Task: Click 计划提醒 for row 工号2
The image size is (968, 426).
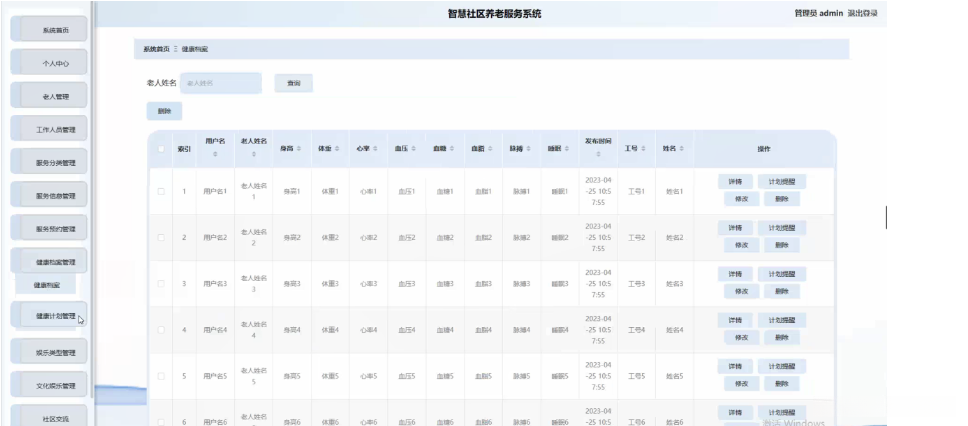Action: pyautogui.click(x=782, y=228)
